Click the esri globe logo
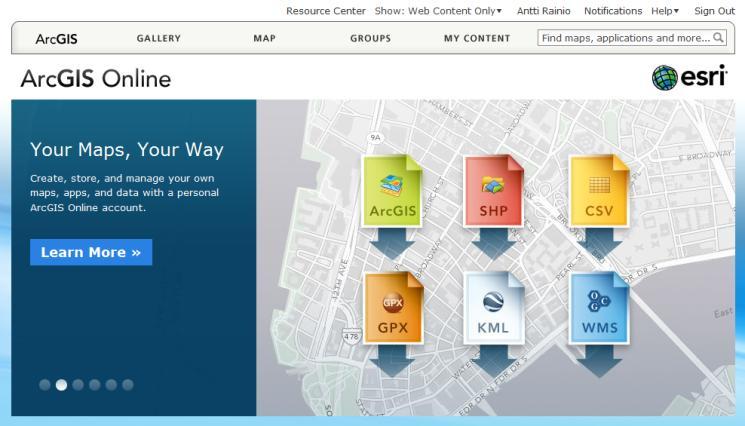The width and height of the screenshot is (745, 426). coord(664,77)
